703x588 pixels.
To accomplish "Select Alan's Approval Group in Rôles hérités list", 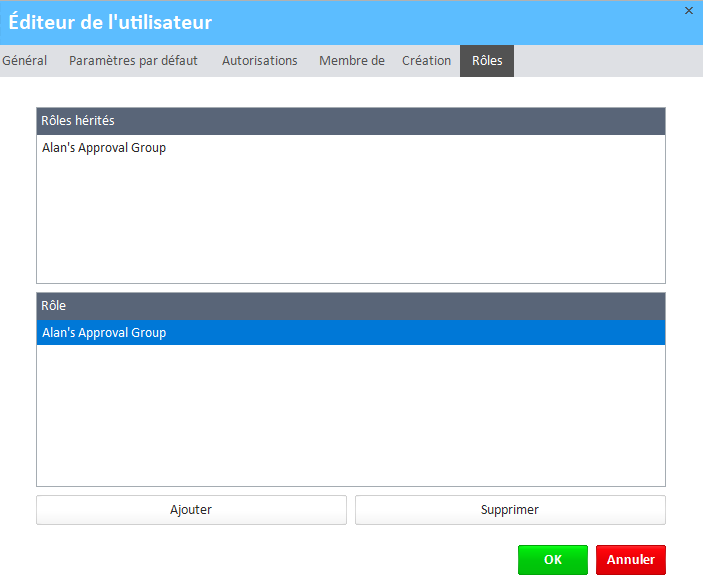I will pyautogui.click(x=104, y=148).
